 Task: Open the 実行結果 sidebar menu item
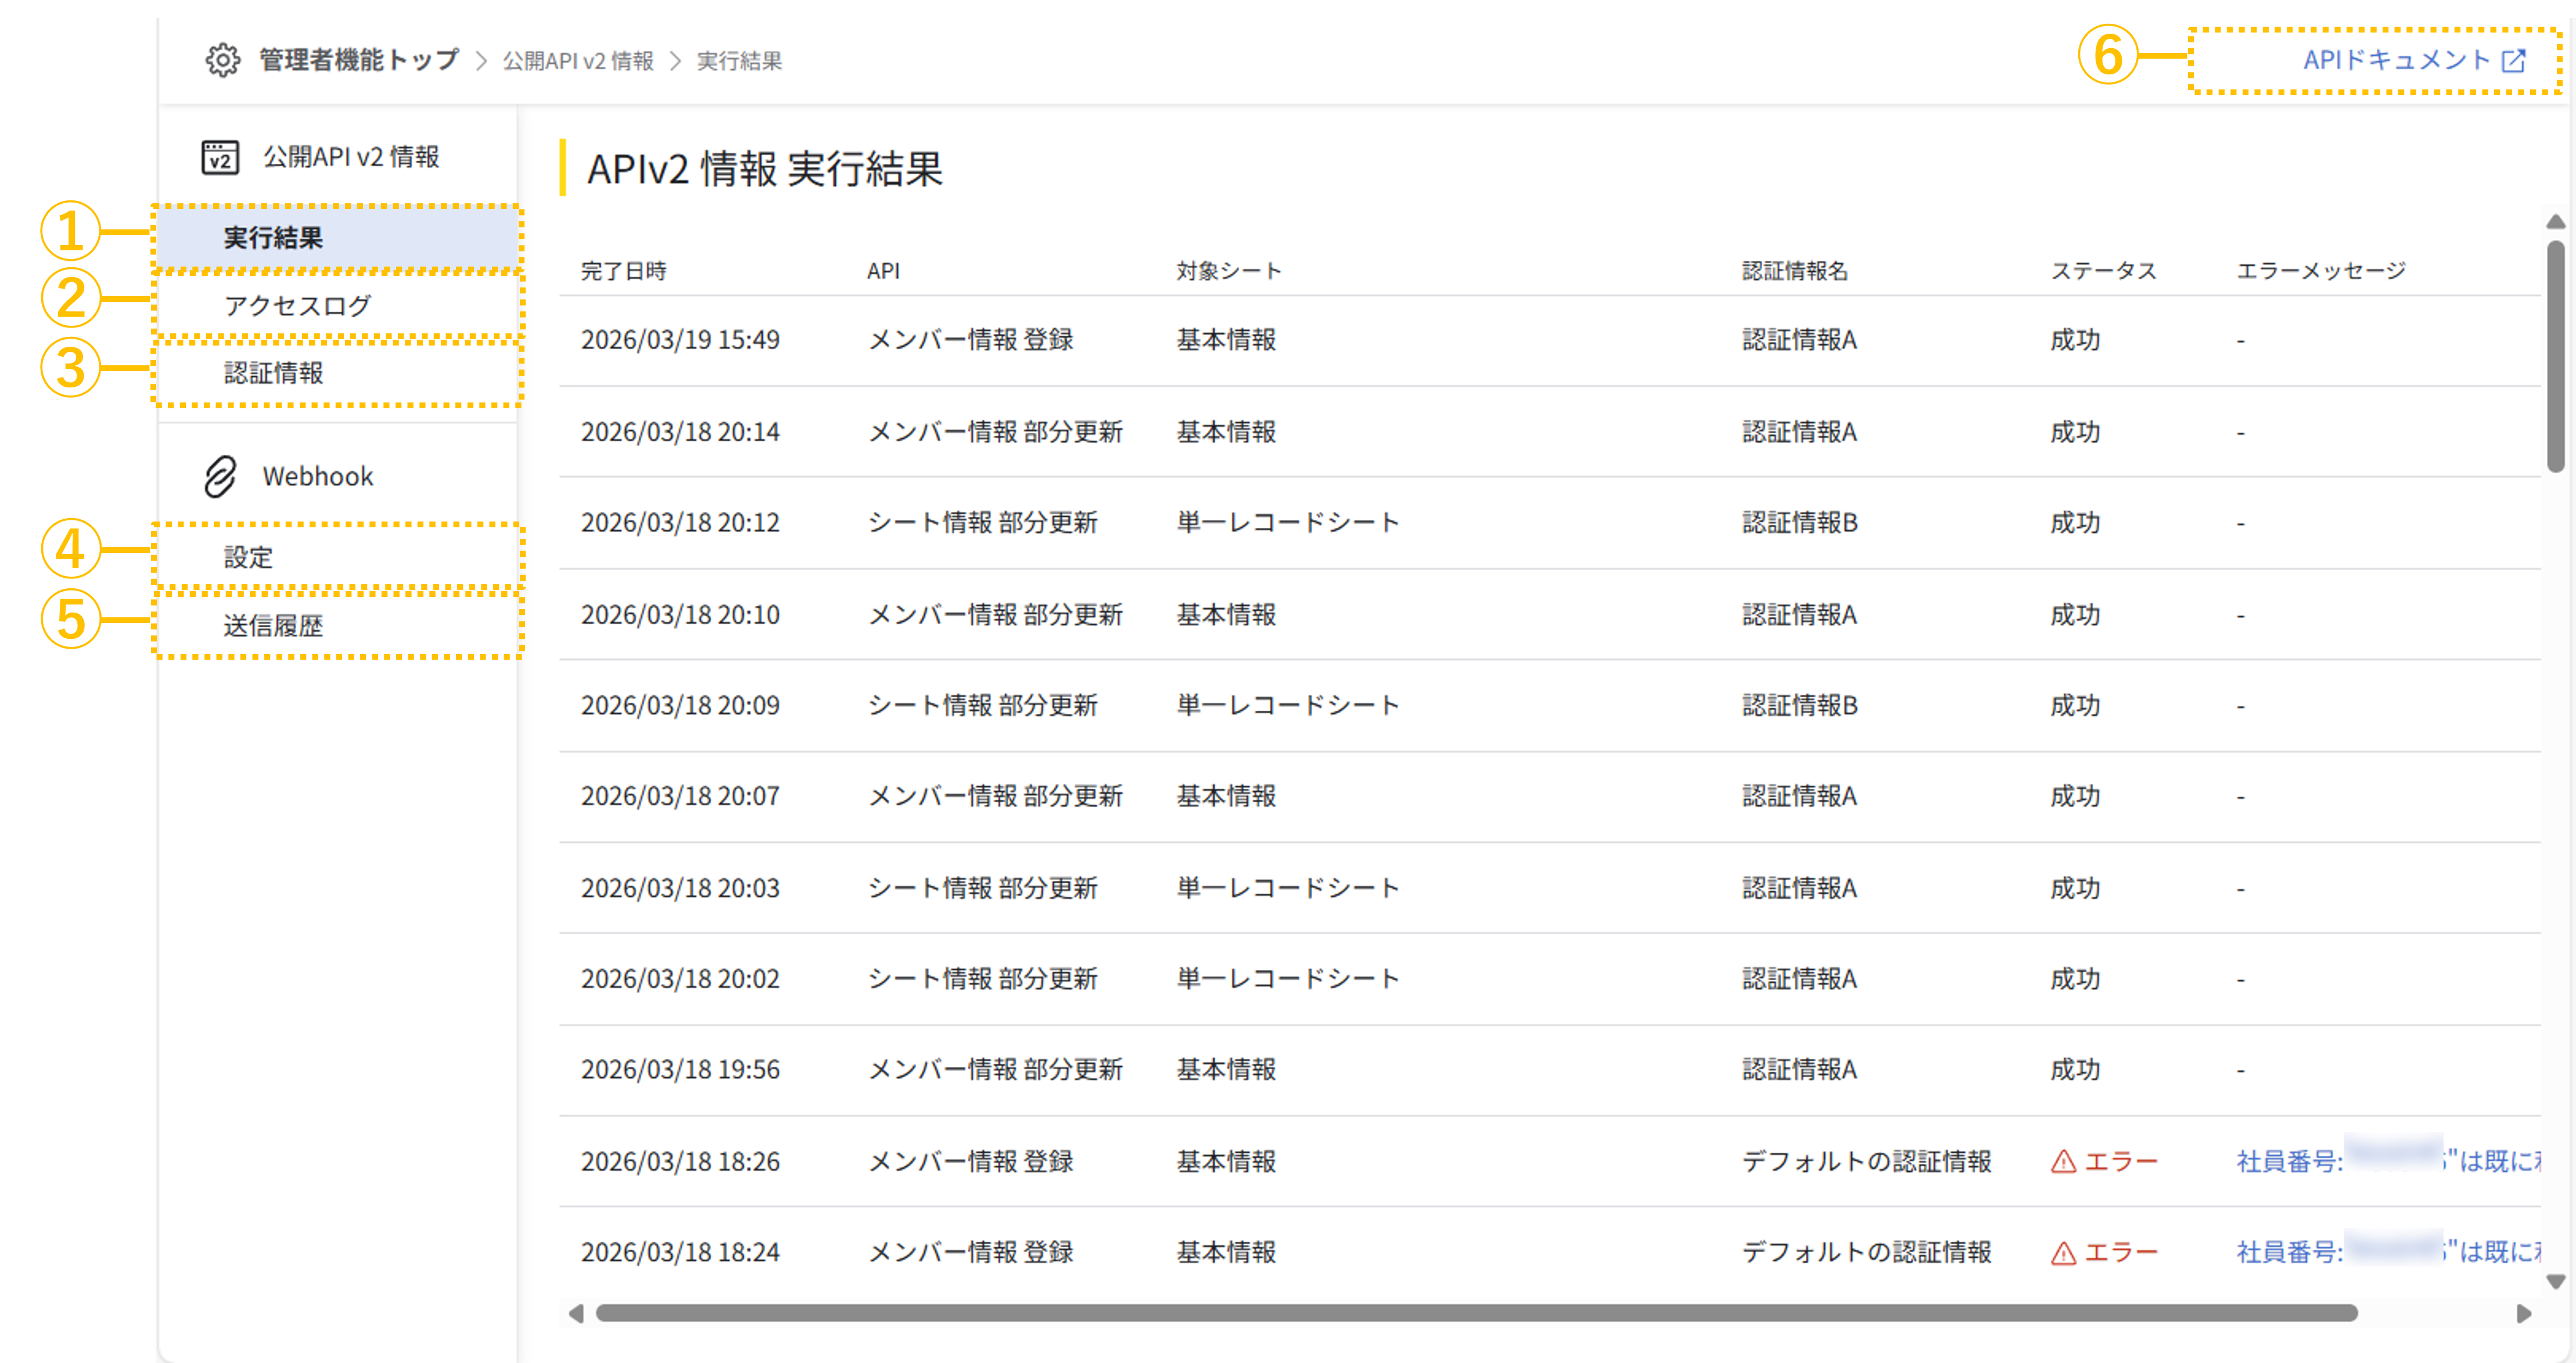tap(337, 238)
